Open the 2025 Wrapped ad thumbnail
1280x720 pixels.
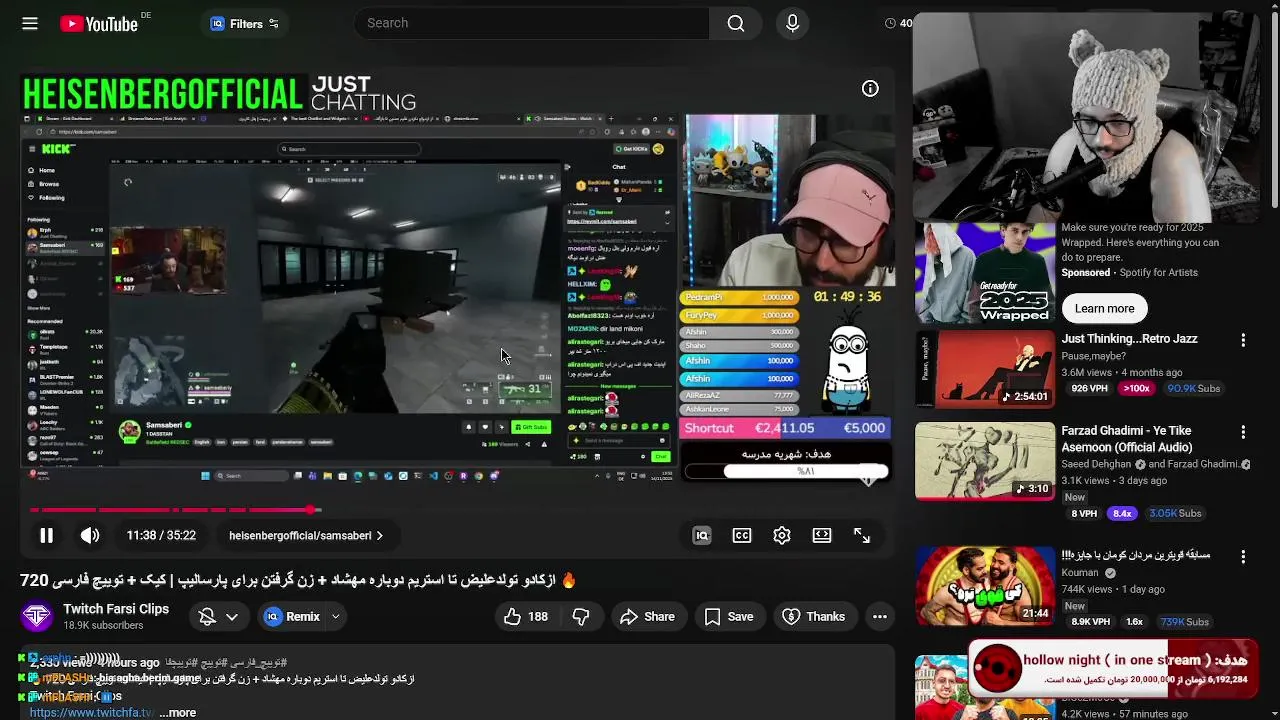click(985, 272)
